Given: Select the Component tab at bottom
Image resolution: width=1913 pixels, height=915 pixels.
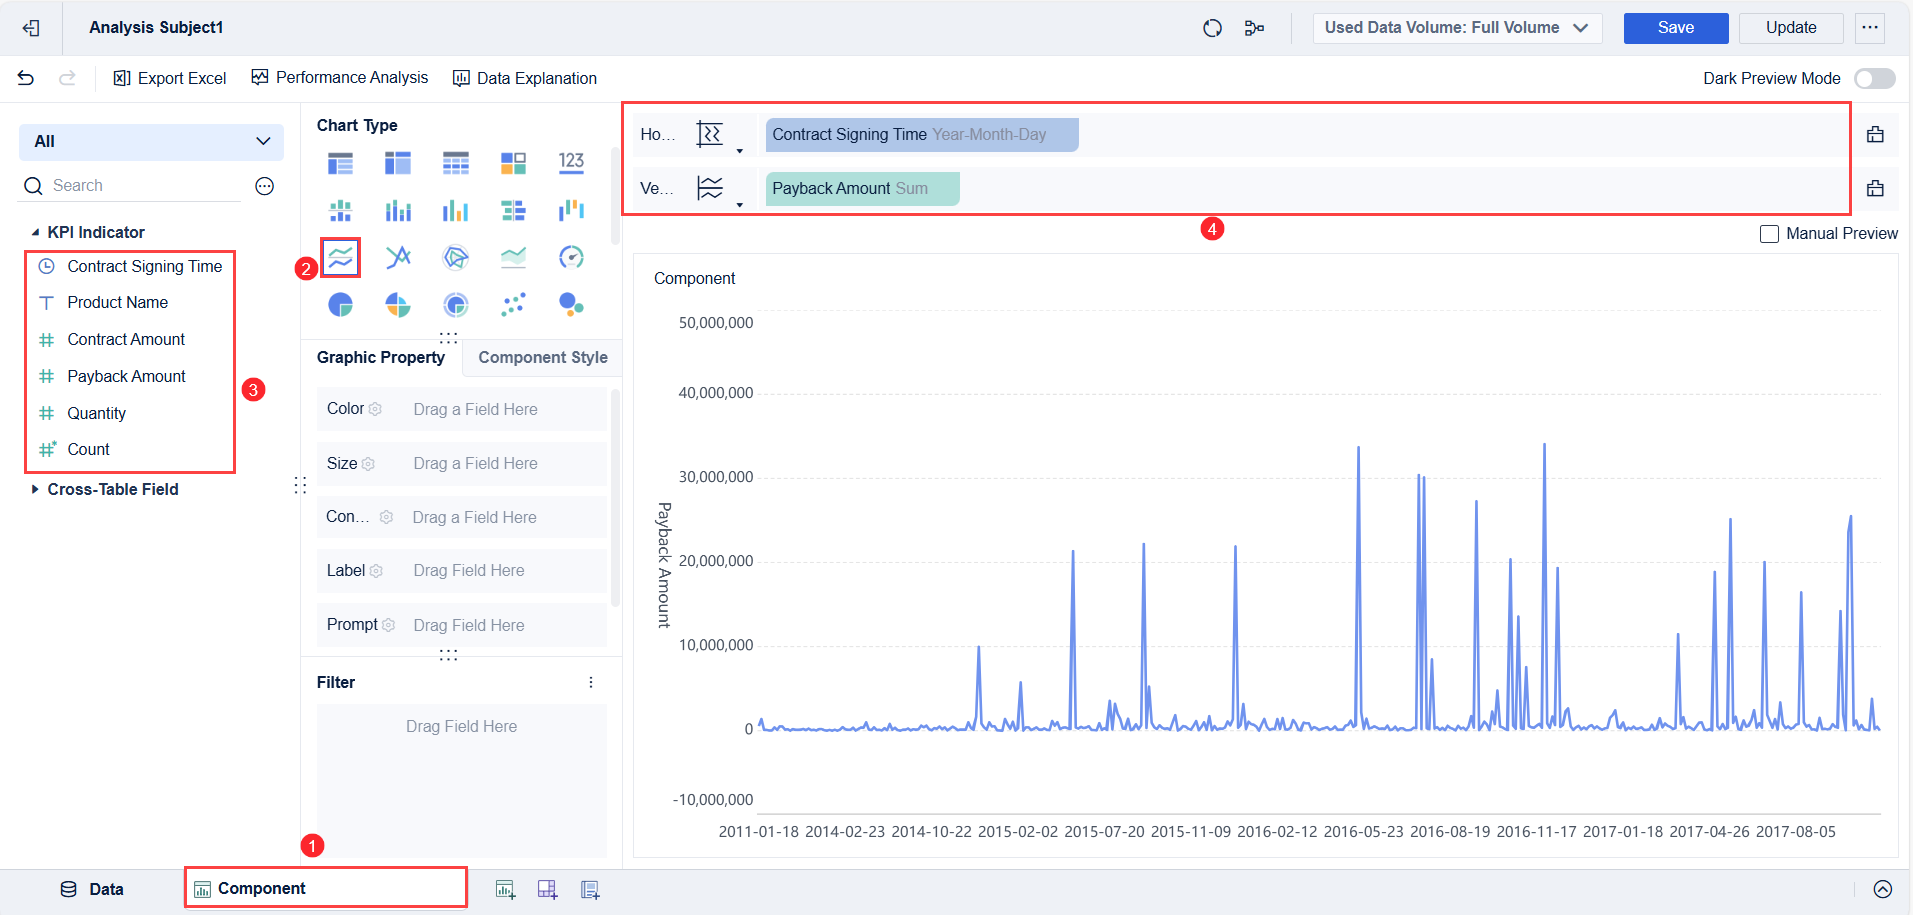Looking at the screenshot, I should 326,888.
